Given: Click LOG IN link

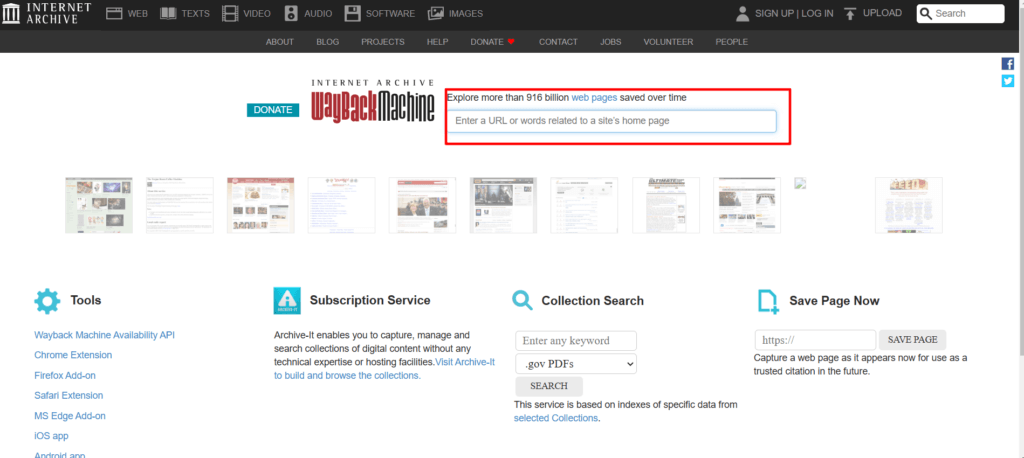Looking at the screenshot, I should 817,13.
